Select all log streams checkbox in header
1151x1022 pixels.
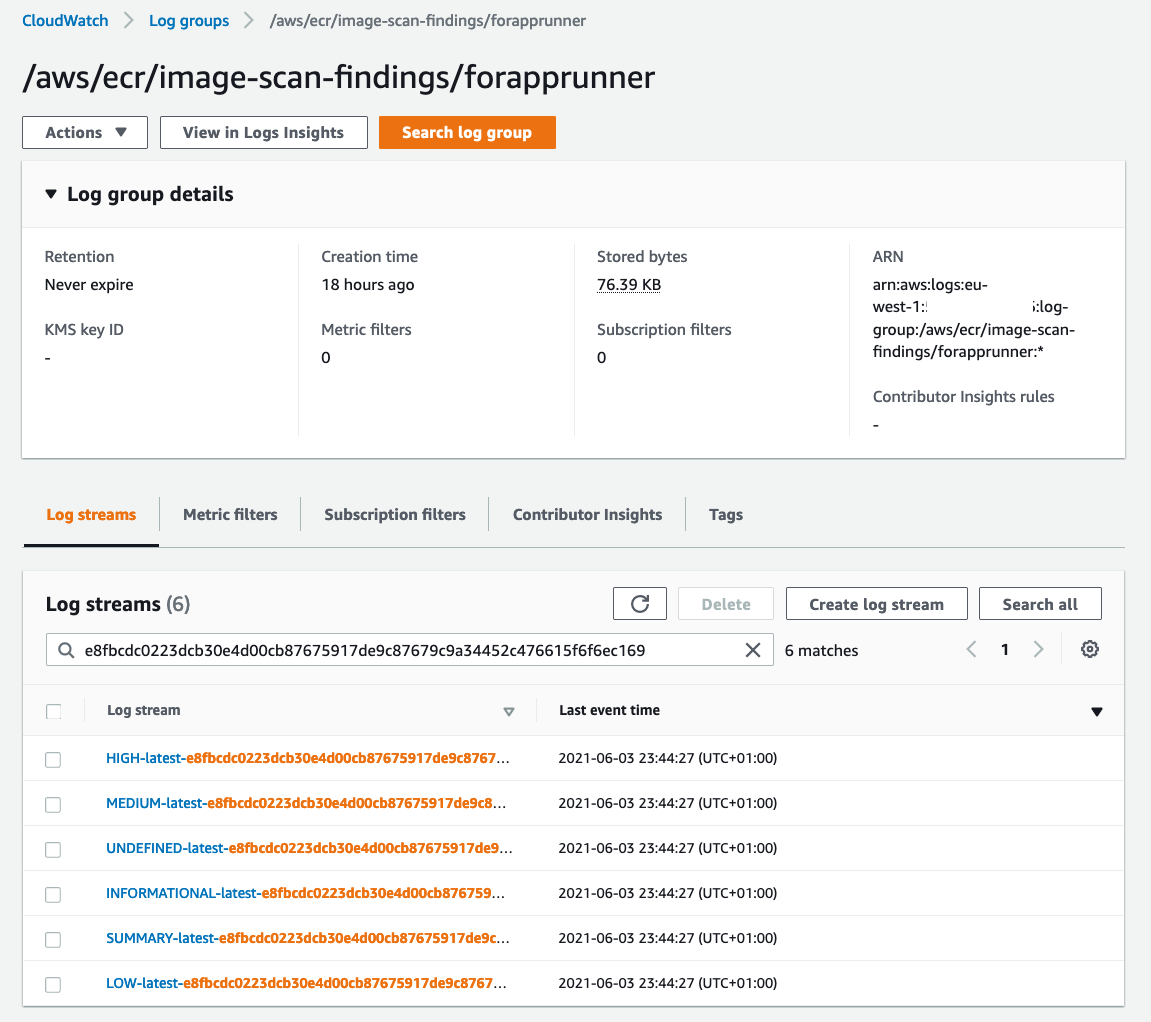[54, 711]
